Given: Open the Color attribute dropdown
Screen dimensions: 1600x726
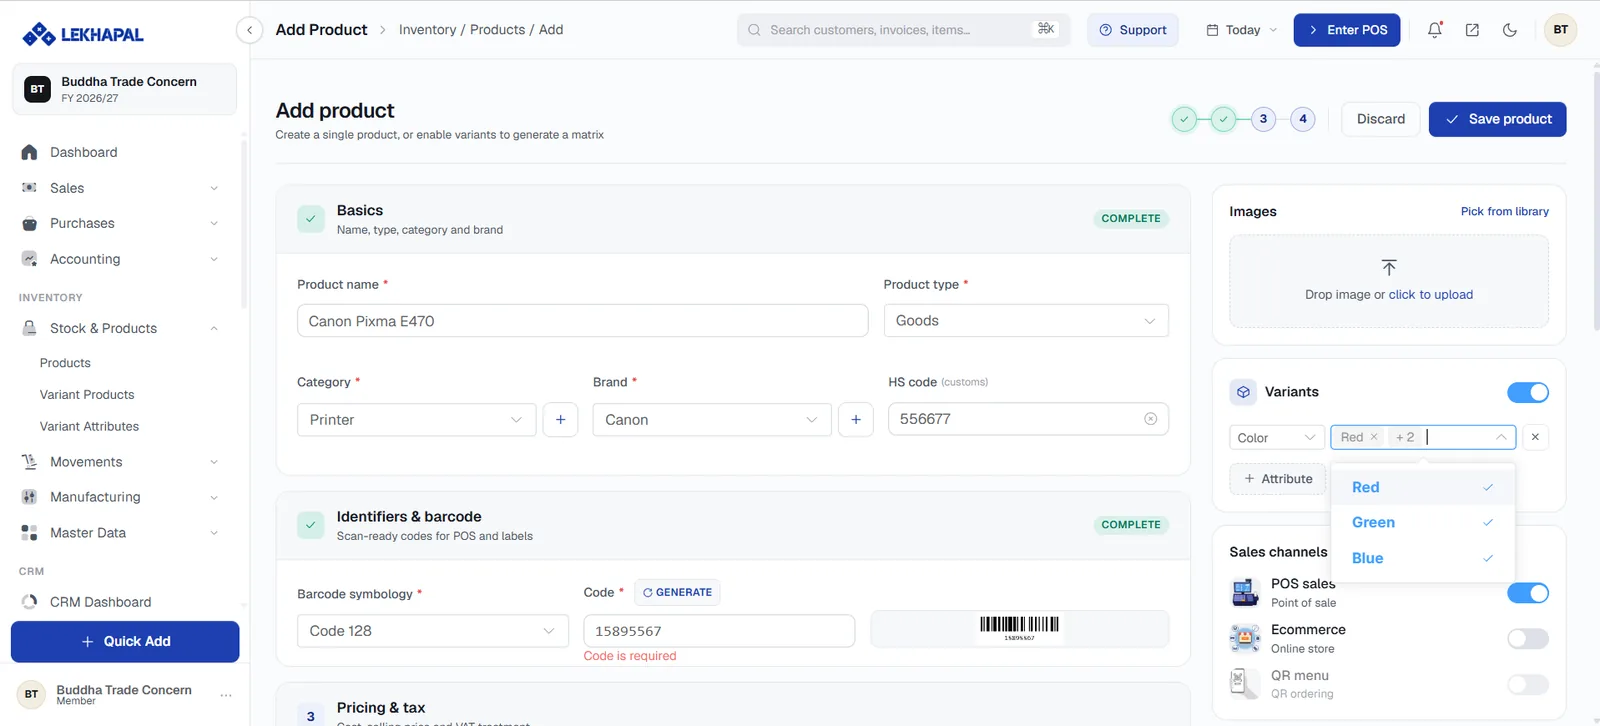Looking at the screenshot, I should (1277, 437).
